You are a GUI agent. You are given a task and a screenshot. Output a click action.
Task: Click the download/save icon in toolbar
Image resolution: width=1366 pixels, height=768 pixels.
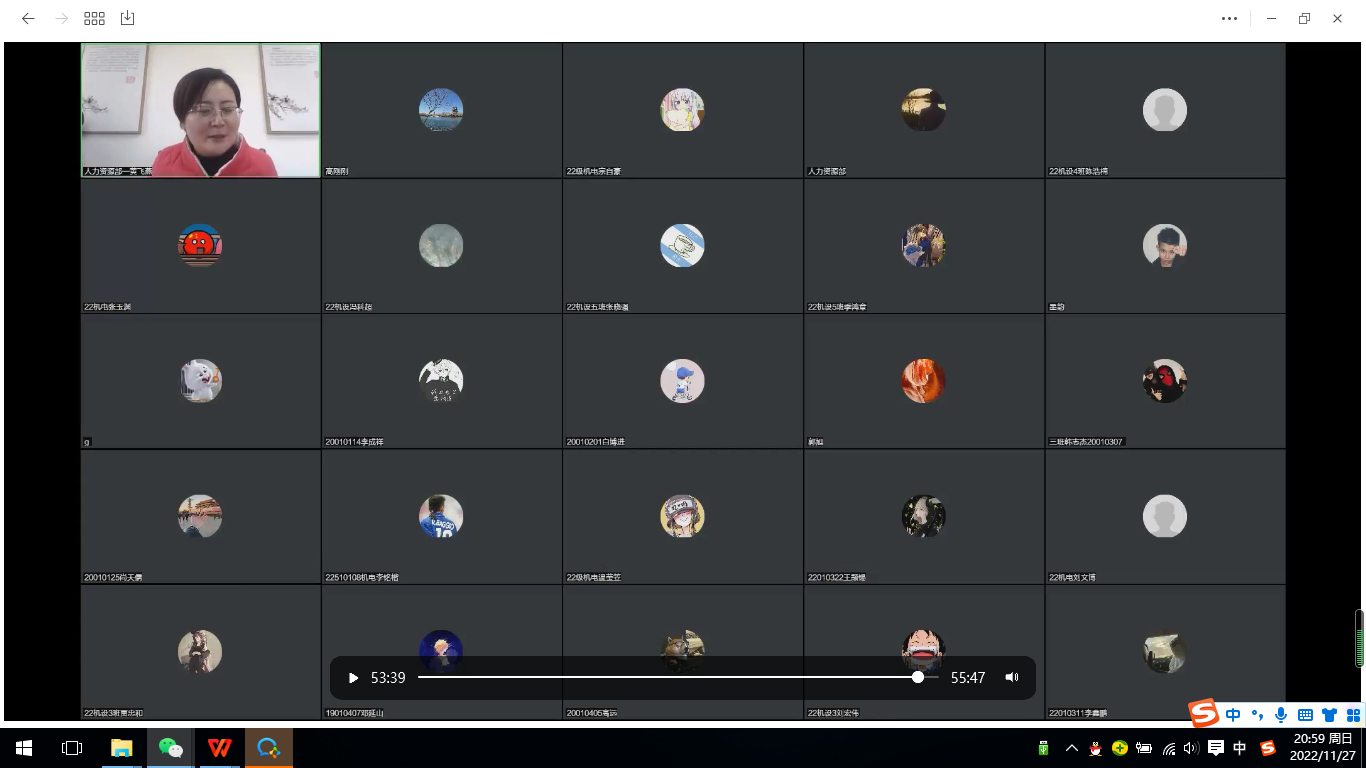[127, 18]
